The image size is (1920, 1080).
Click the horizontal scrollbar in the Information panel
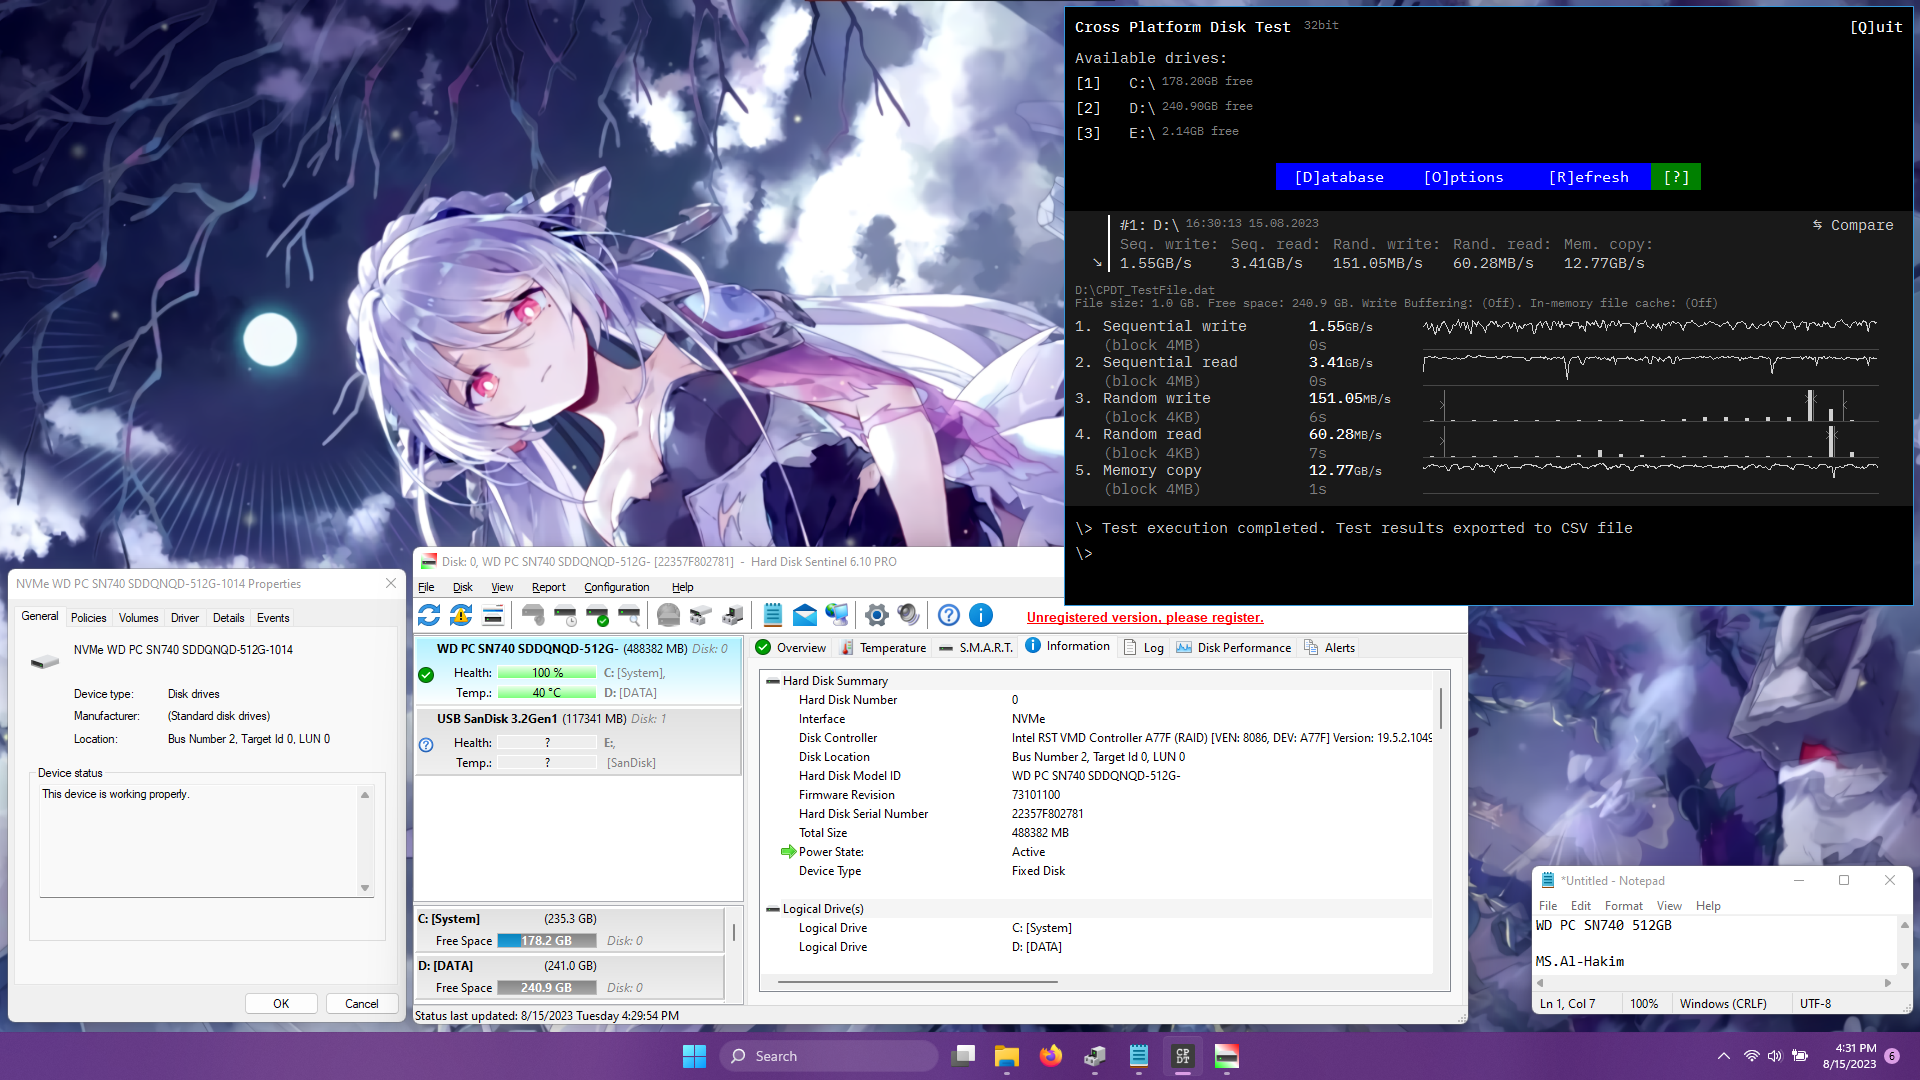(917, 983)
